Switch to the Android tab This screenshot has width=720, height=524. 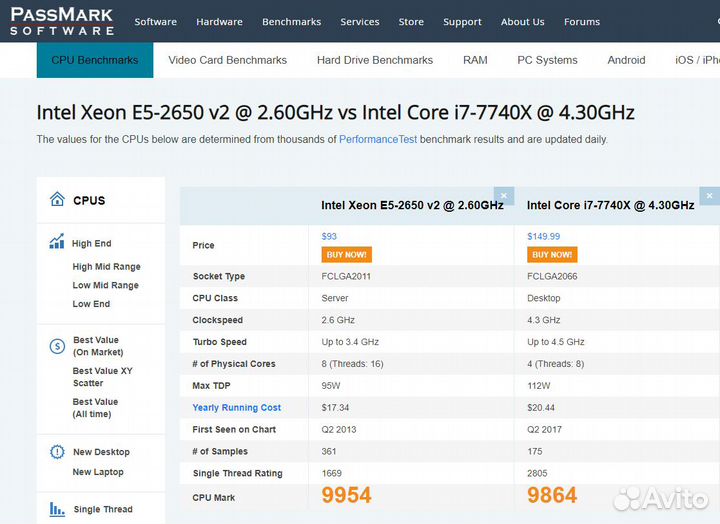coord(626,60)
